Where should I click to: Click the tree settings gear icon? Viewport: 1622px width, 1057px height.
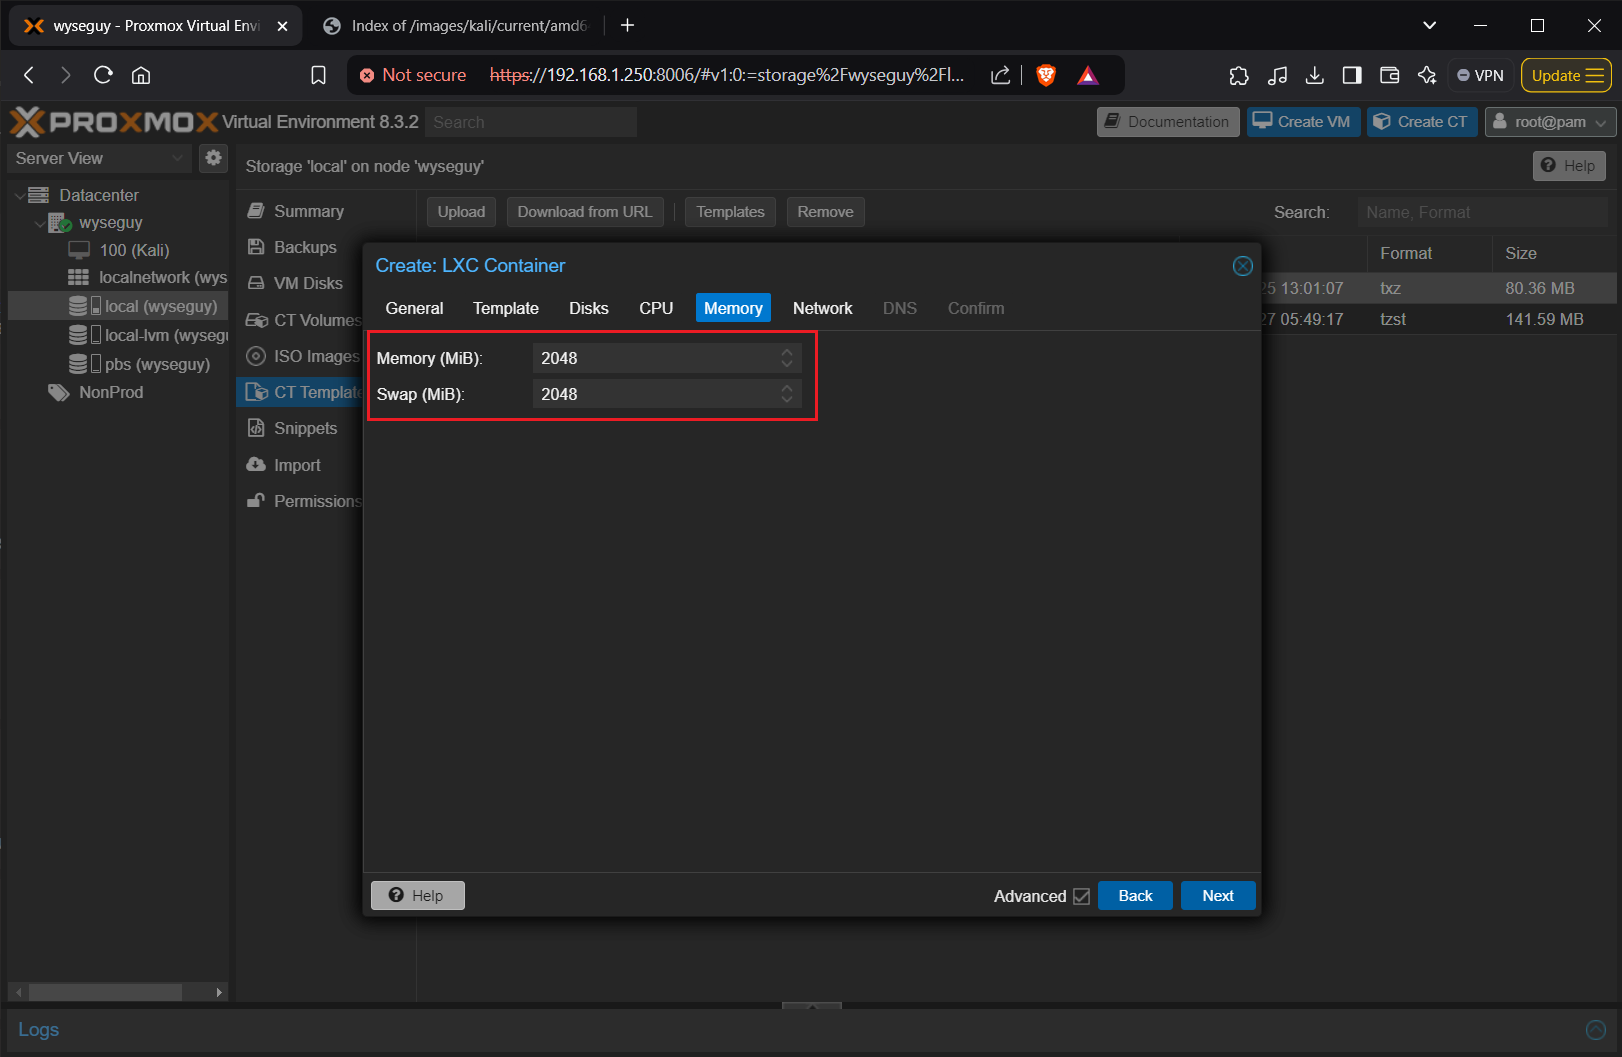(213, 158)
